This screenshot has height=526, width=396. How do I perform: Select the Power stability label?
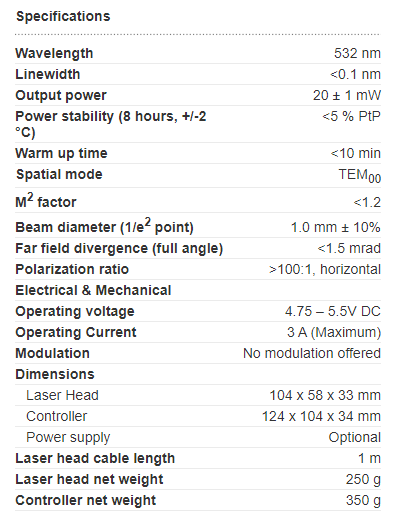coord(111,124)
